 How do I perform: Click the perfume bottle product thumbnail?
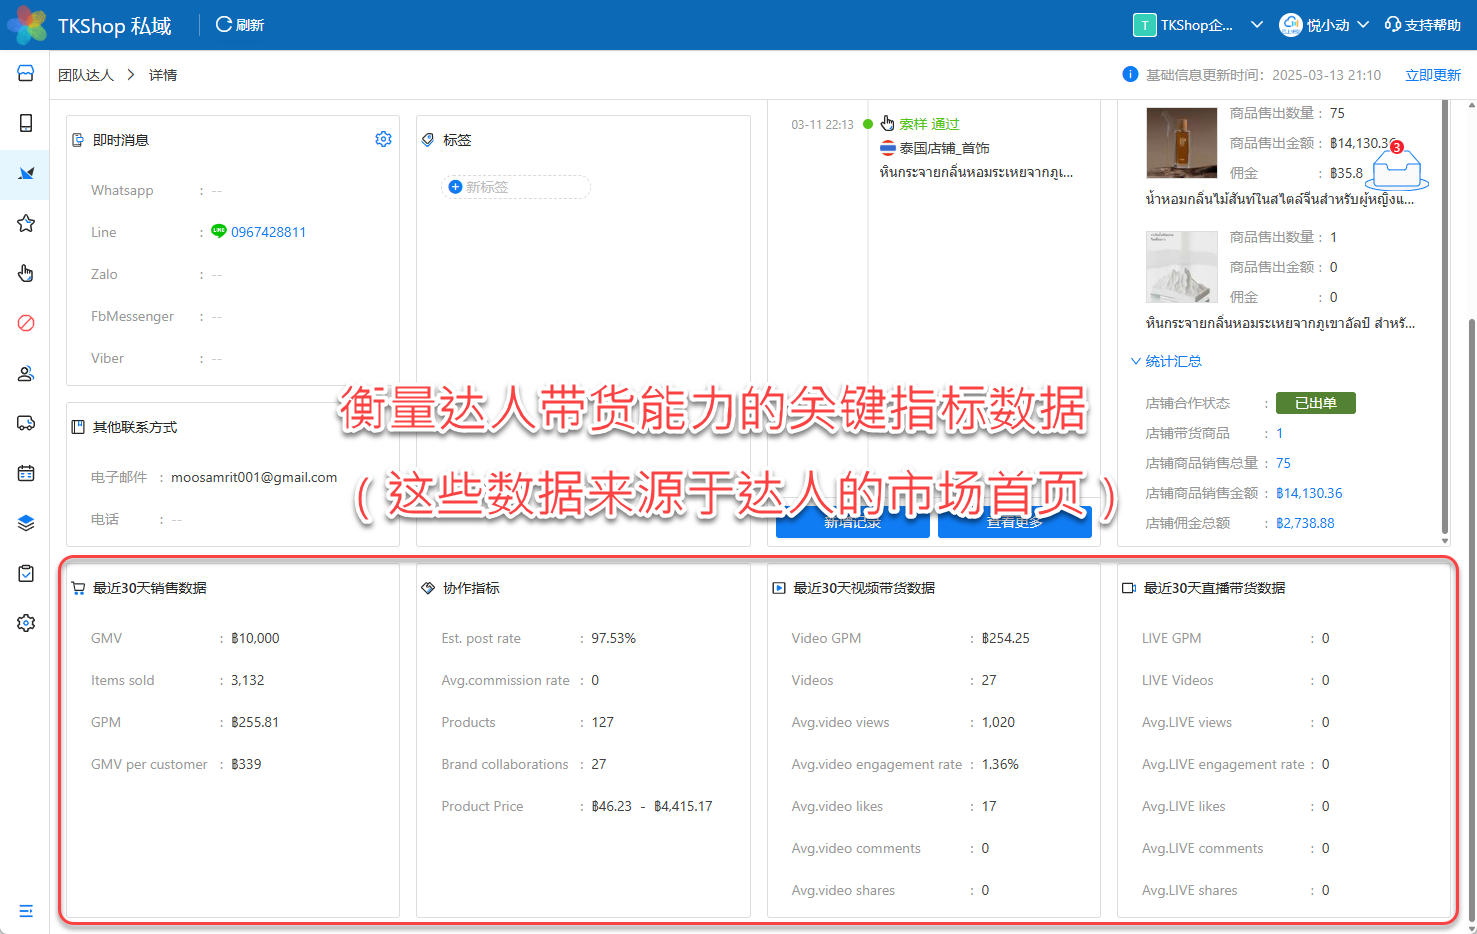coord(1181,143)
